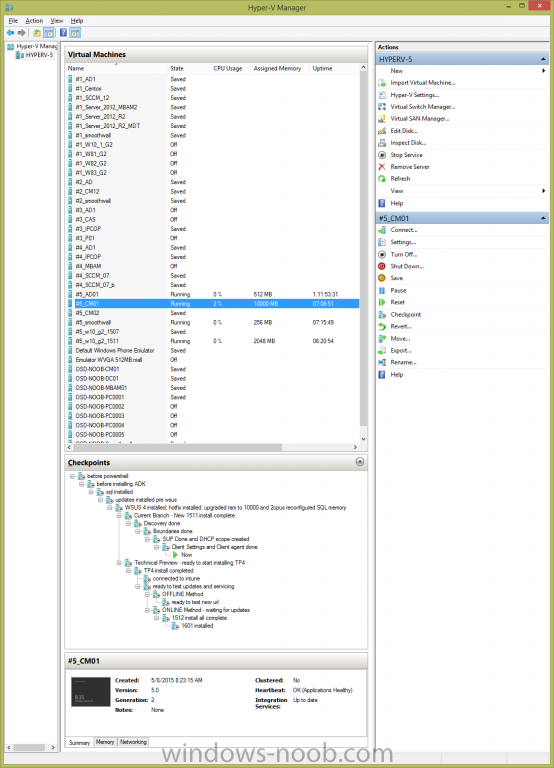This screenshot has height=768, width=554.
Task: Open the File menu
Action: pos(13,21)
